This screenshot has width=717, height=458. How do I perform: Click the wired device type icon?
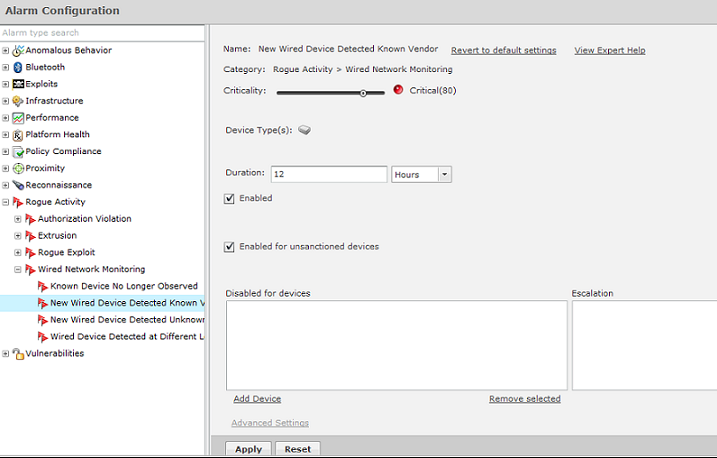(304, 130)
